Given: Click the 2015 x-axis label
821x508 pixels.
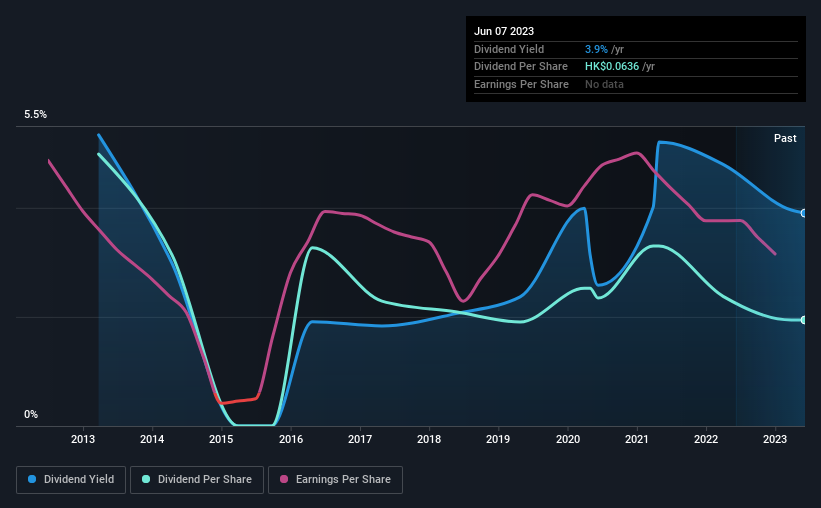Looking at the screenshot, I should 221,439.
